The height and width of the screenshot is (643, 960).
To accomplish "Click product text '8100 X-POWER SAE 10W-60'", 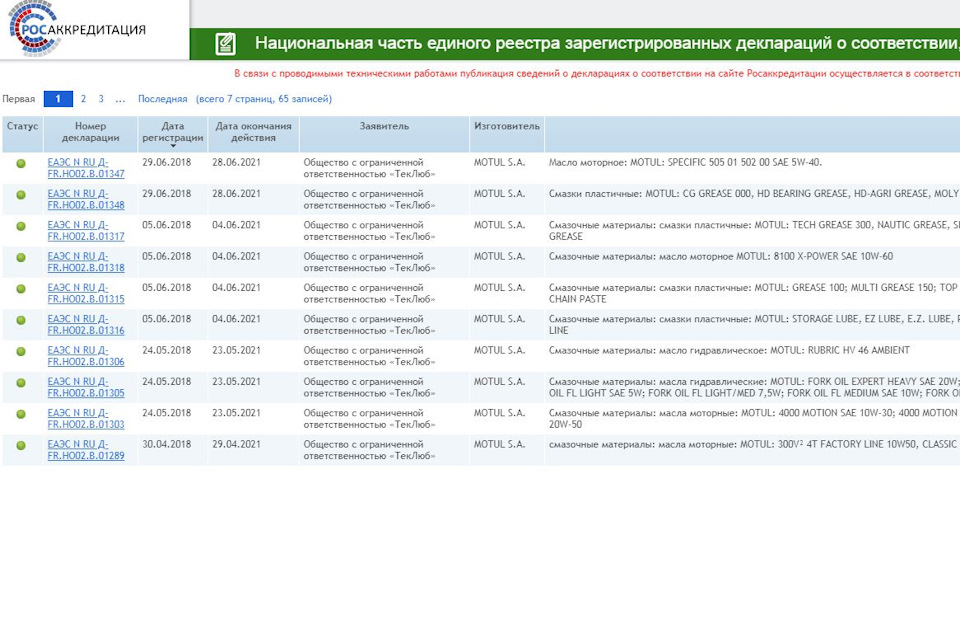I will [833, 256].
